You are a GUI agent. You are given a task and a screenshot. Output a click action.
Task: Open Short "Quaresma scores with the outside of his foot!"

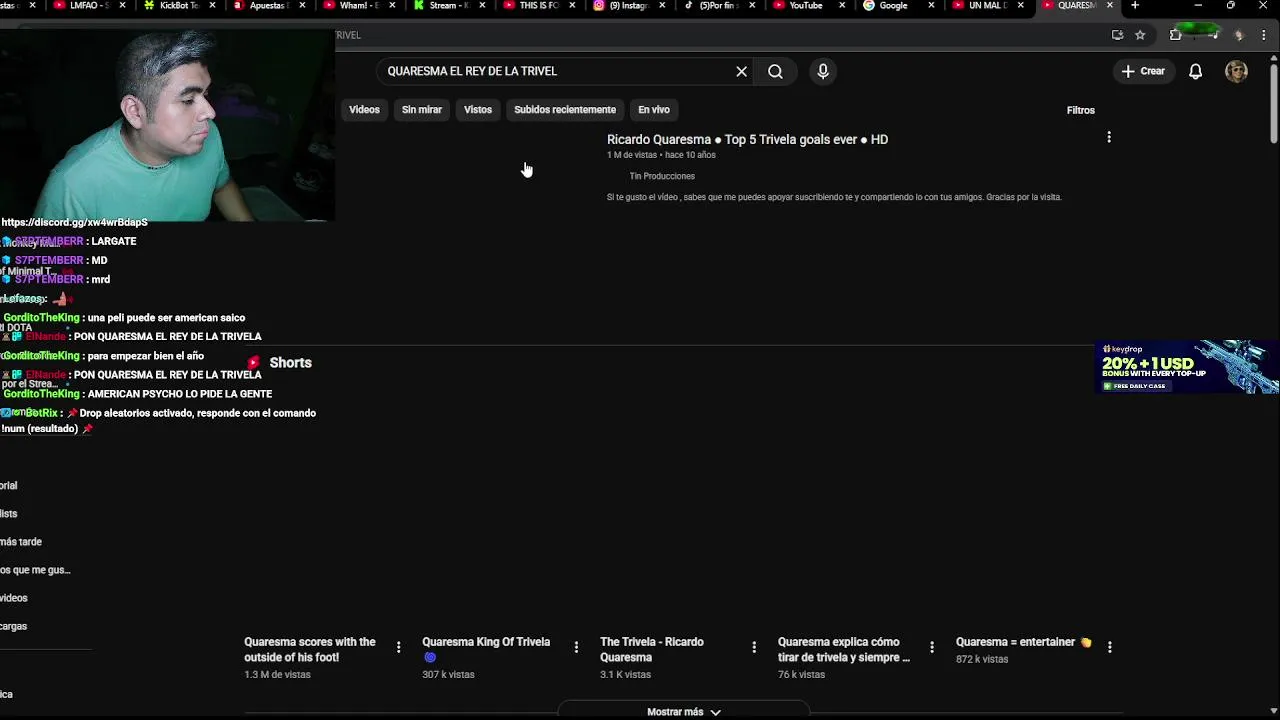pos(310,649)
